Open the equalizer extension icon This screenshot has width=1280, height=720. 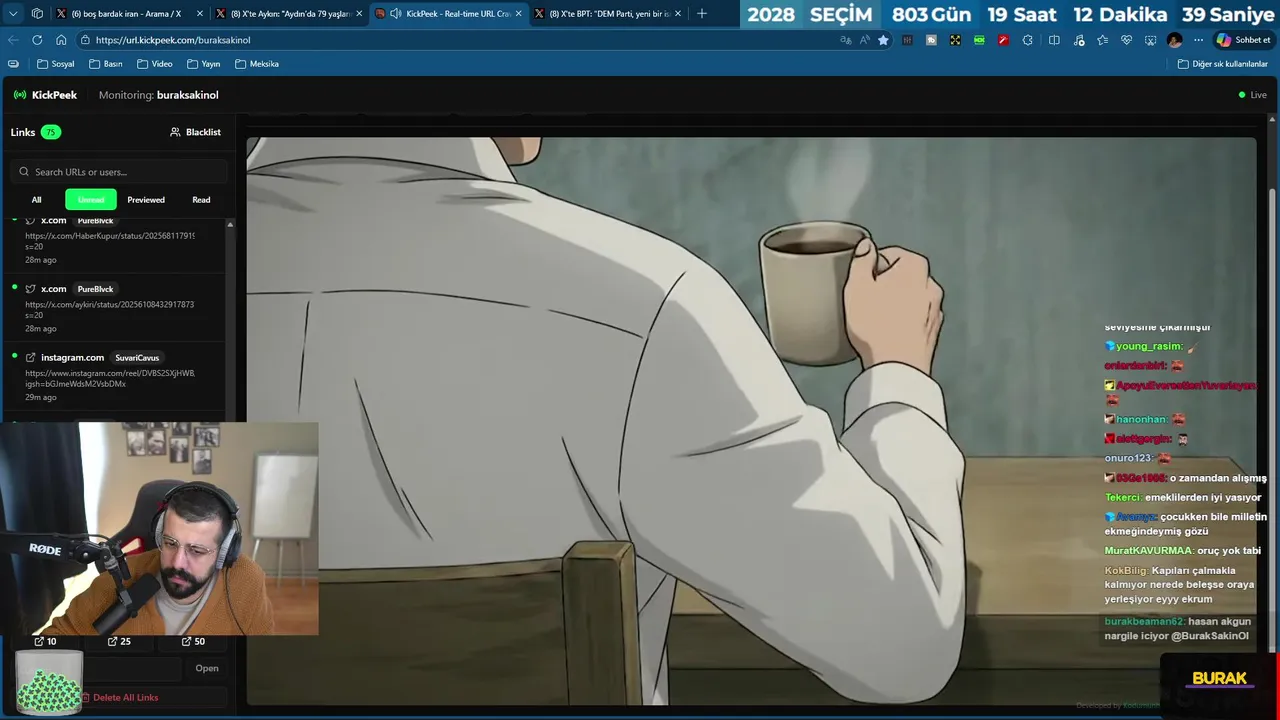(907, 40)
